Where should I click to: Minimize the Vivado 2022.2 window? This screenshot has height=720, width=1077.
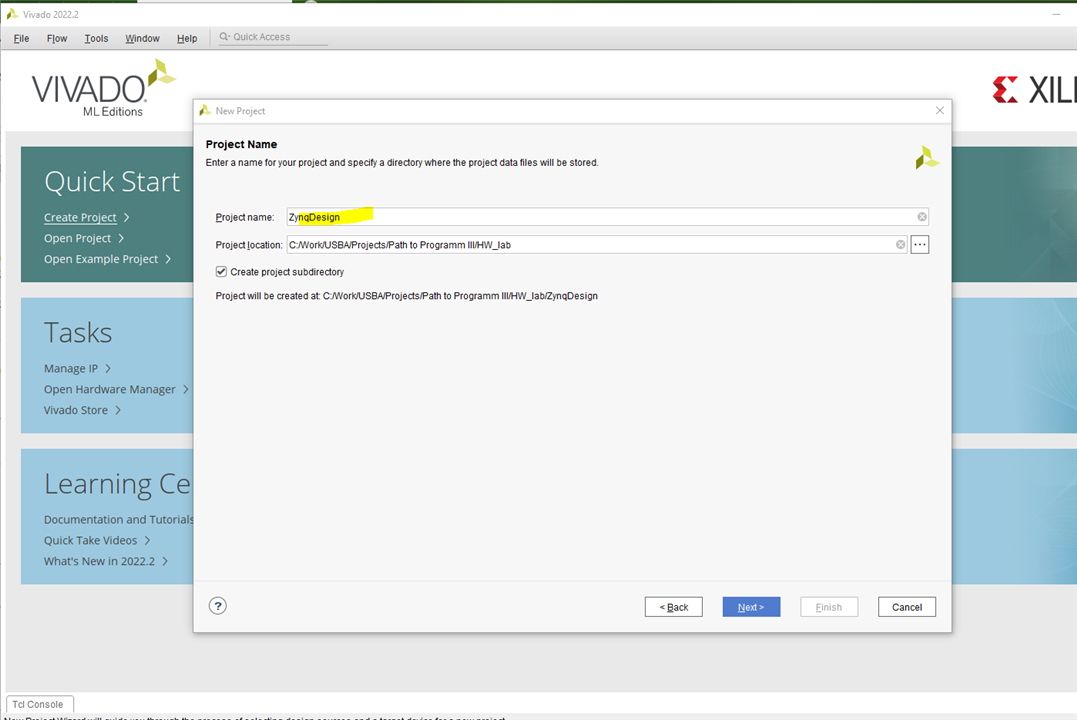pyautogui.click(x=1056, y=14)
